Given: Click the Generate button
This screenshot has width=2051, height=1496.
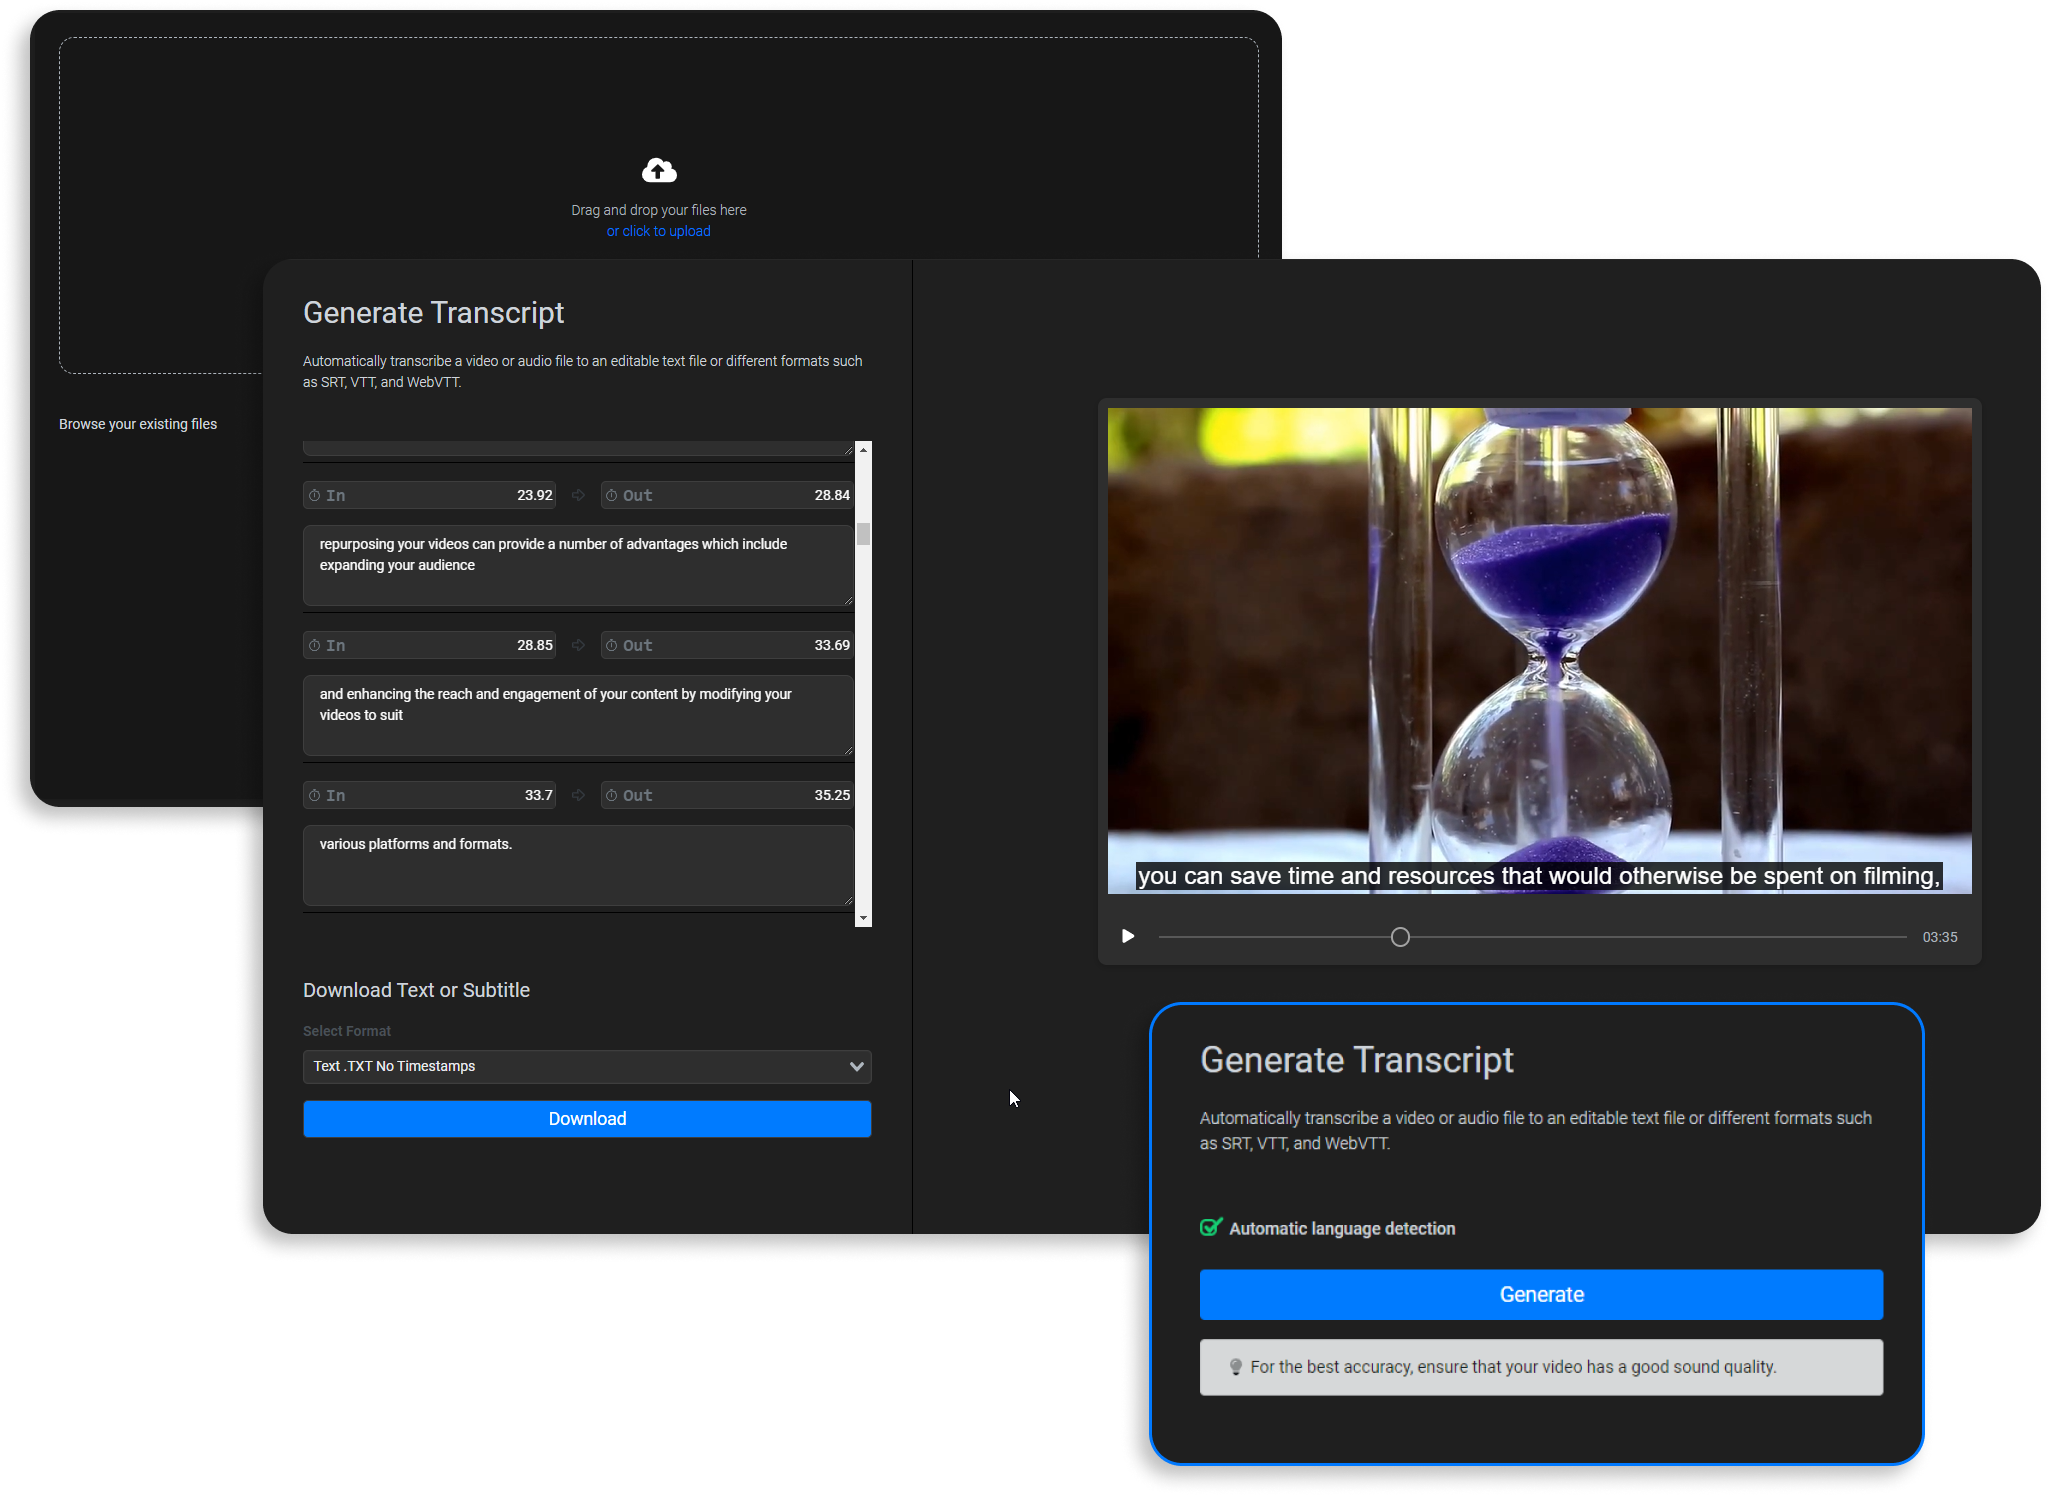Looking at the screenshot, I should coord(1540,1294).
